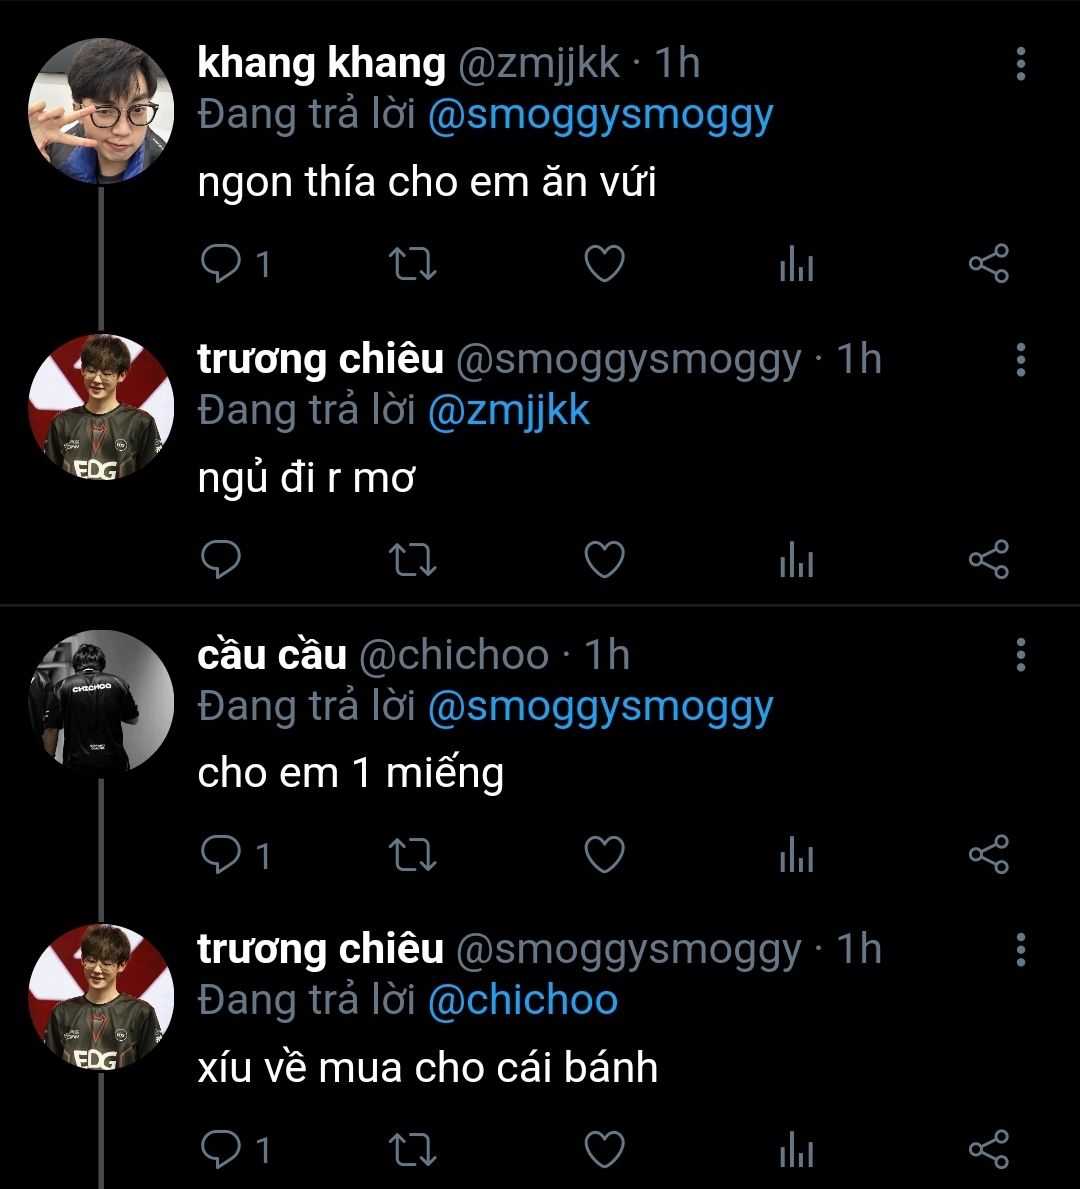View analytics for "cho em 1 miếng" tweet

pyautogui.click(x=796, y=855)
